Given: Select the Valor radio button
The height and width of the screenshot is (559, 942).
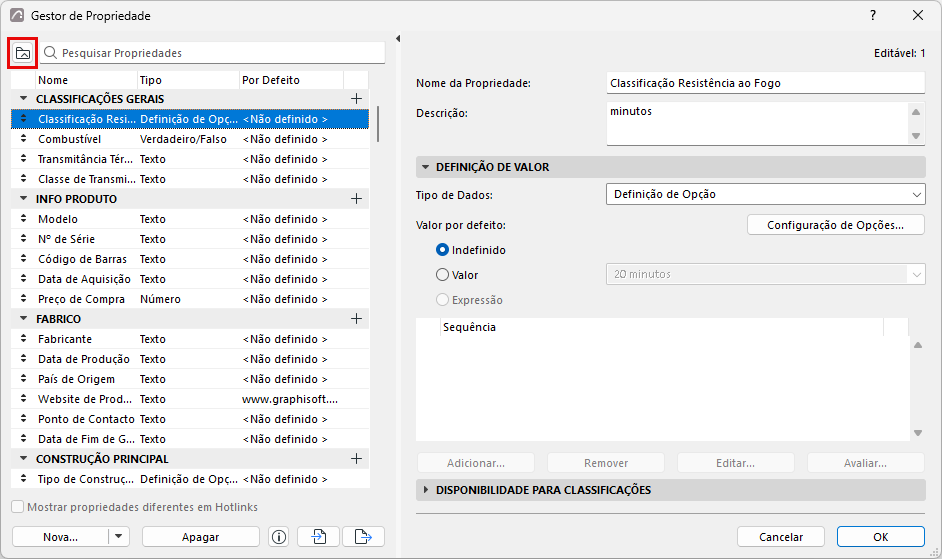Looking at the screenshot, I should 443,275.
